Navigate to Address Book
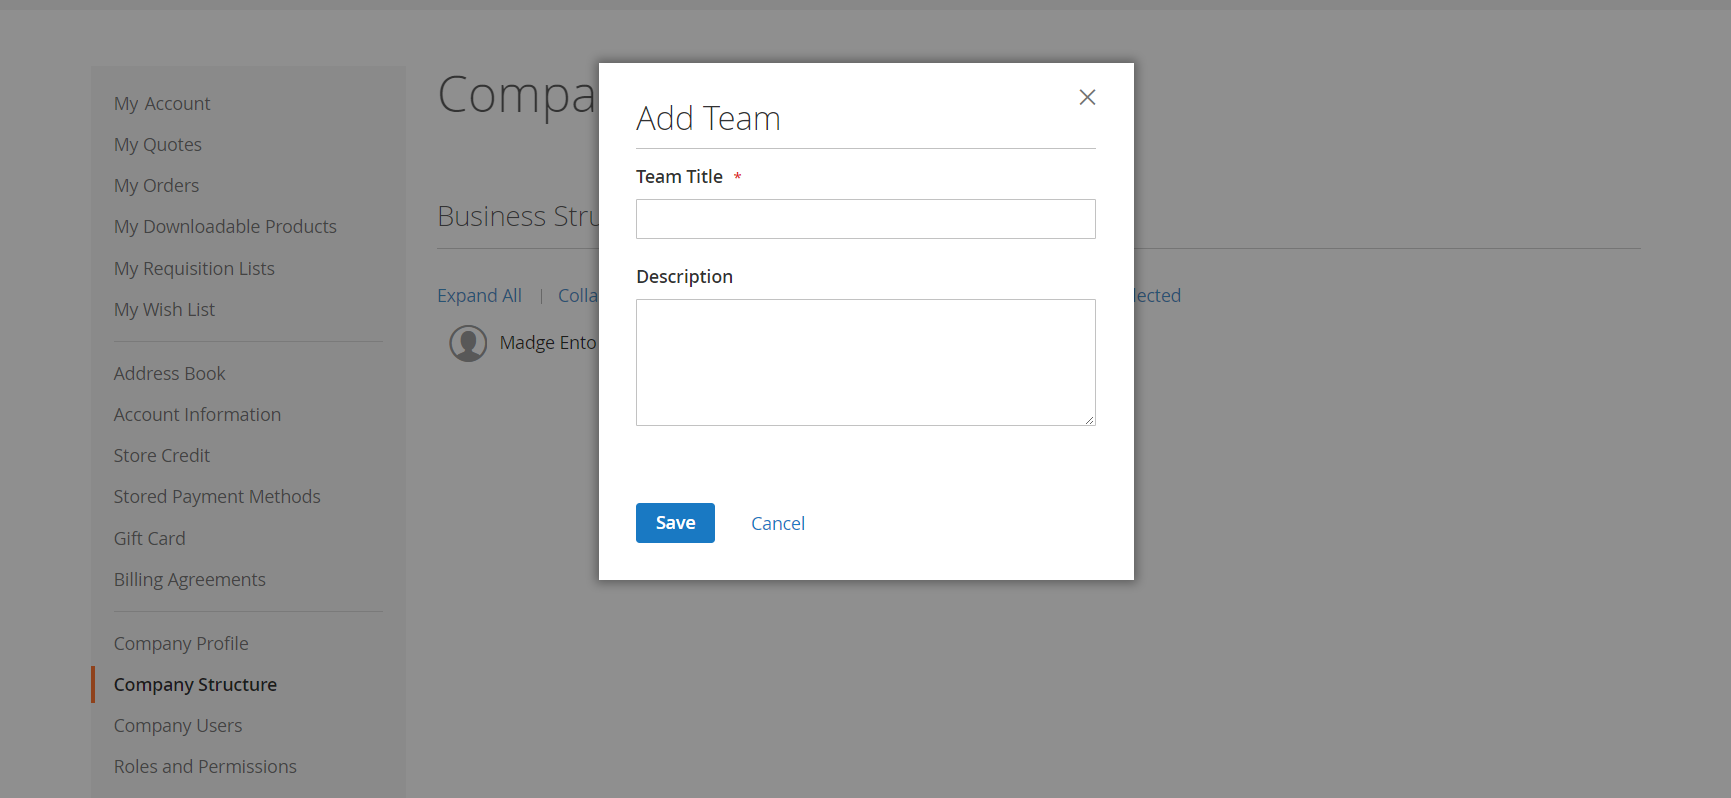 pos(169,374)
